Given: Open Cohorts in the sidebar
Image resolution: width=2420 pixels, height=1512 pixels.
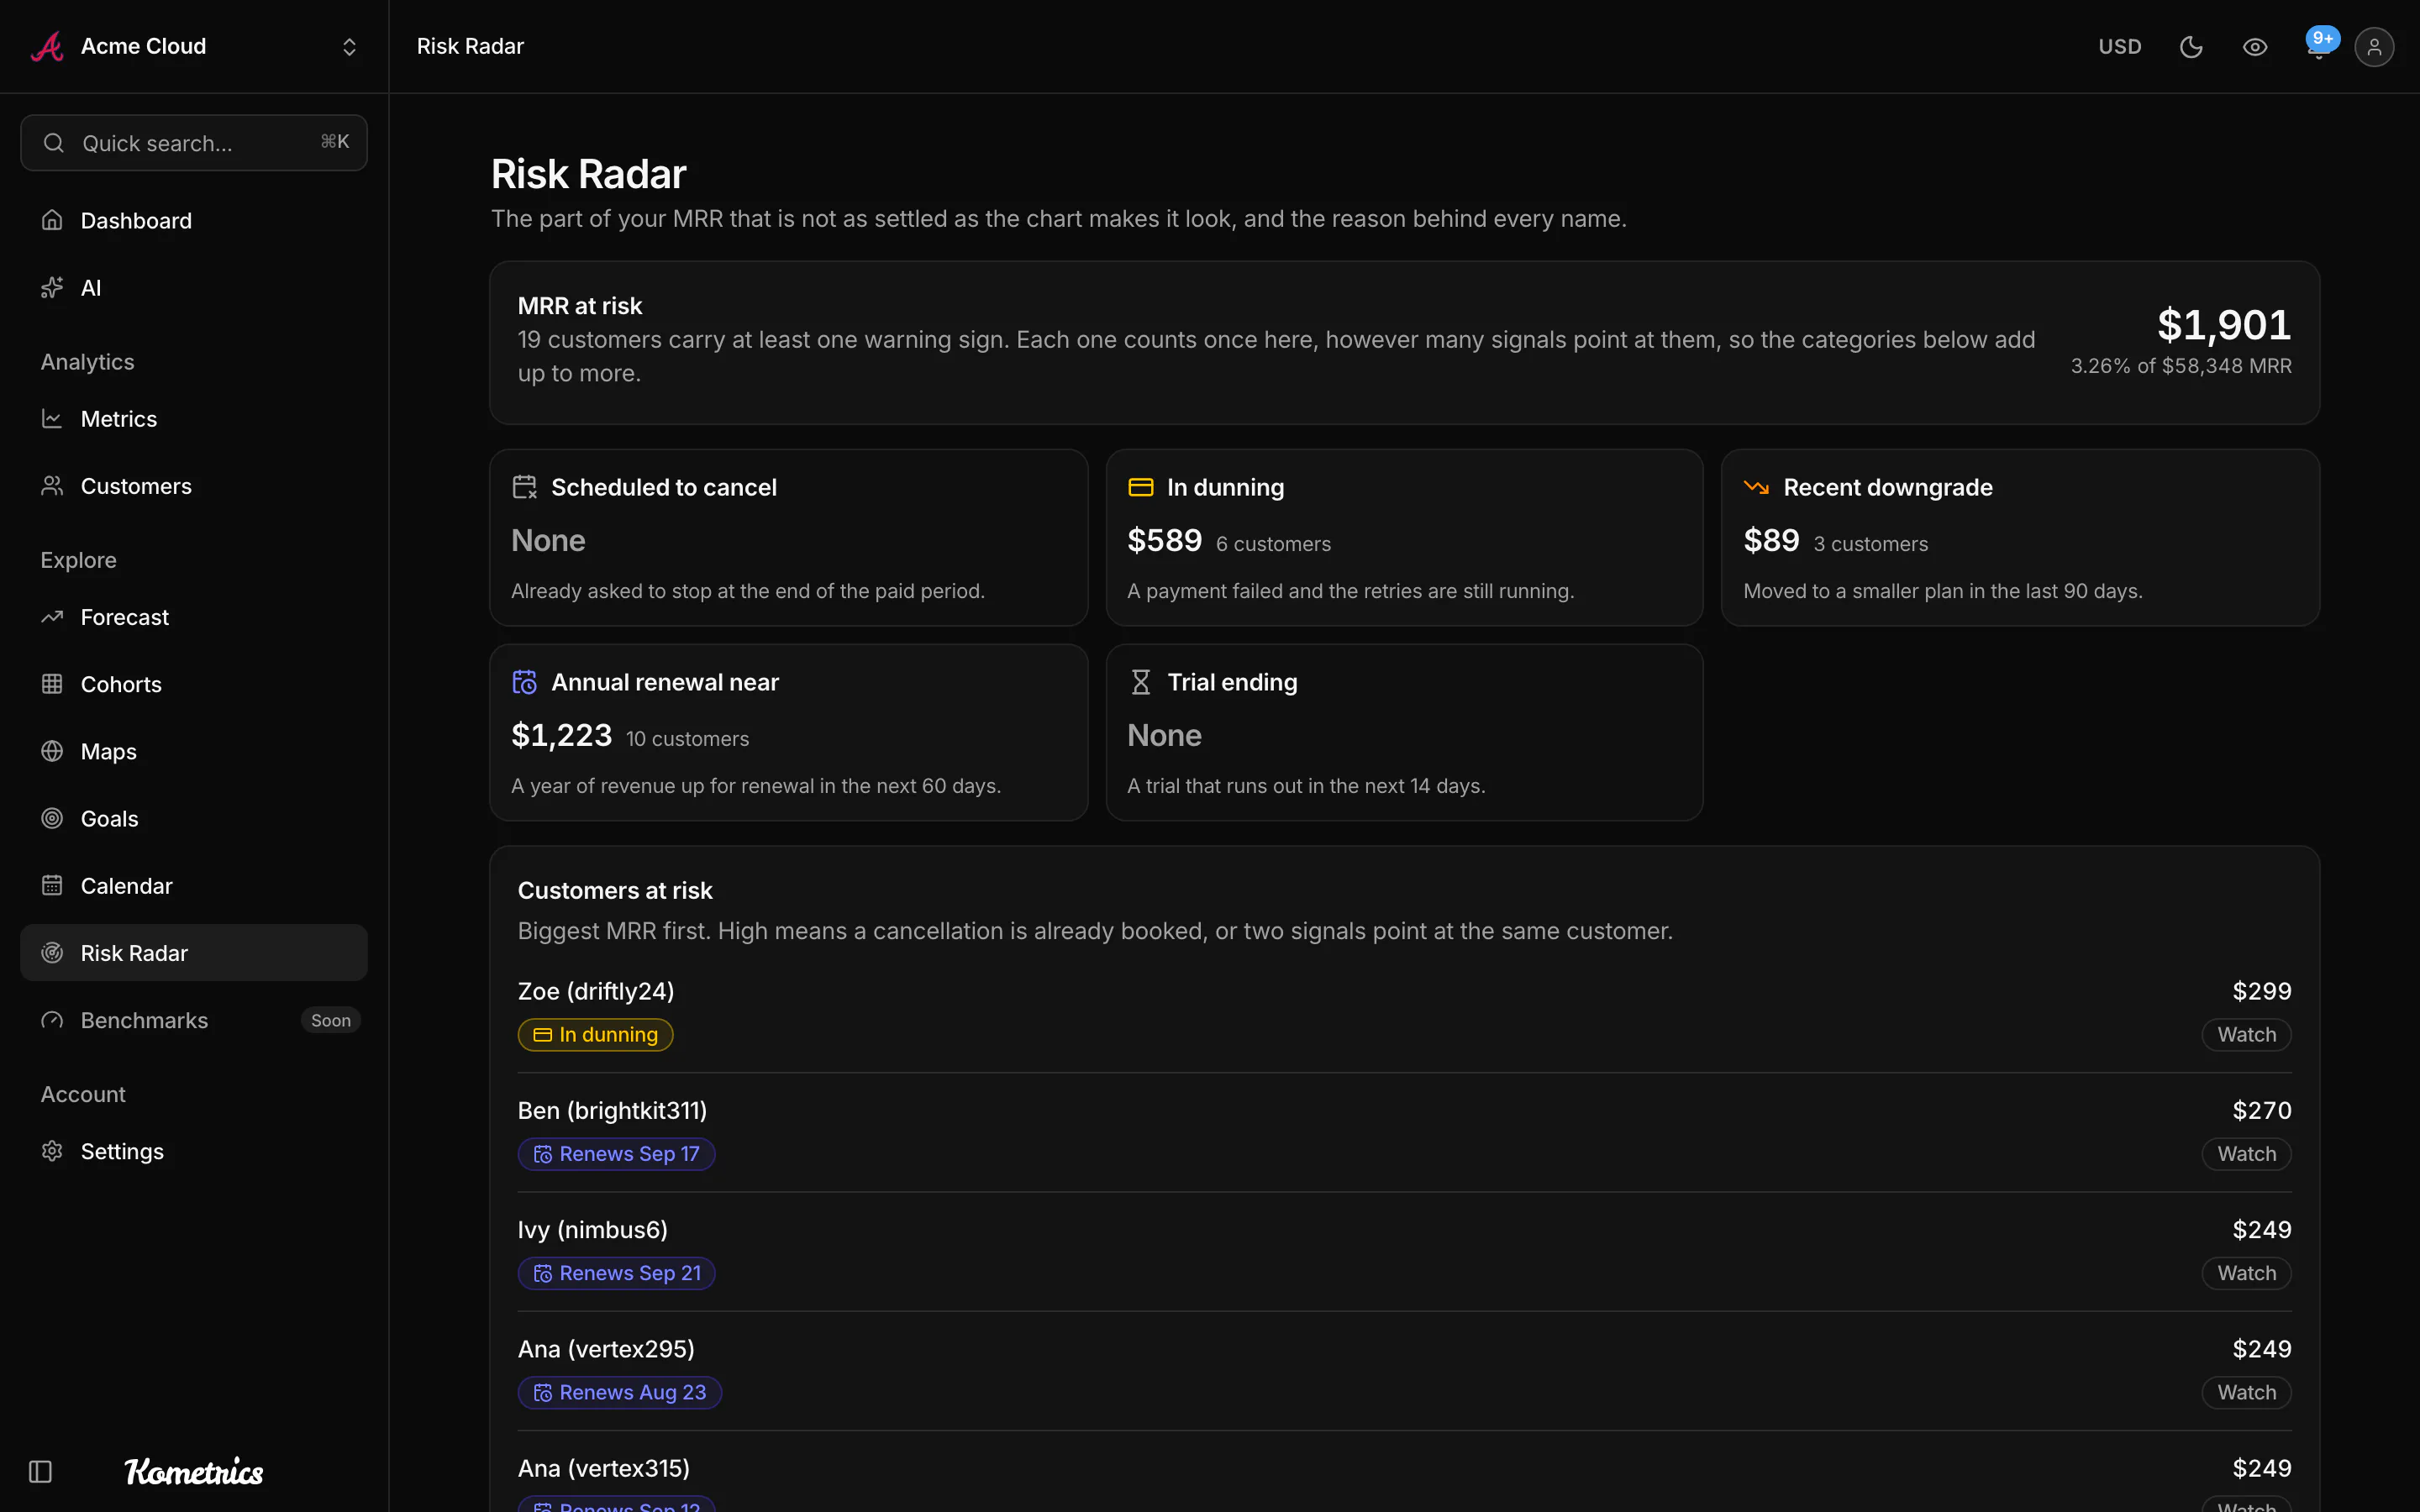Looking at the screenshot, I should 194,684.
